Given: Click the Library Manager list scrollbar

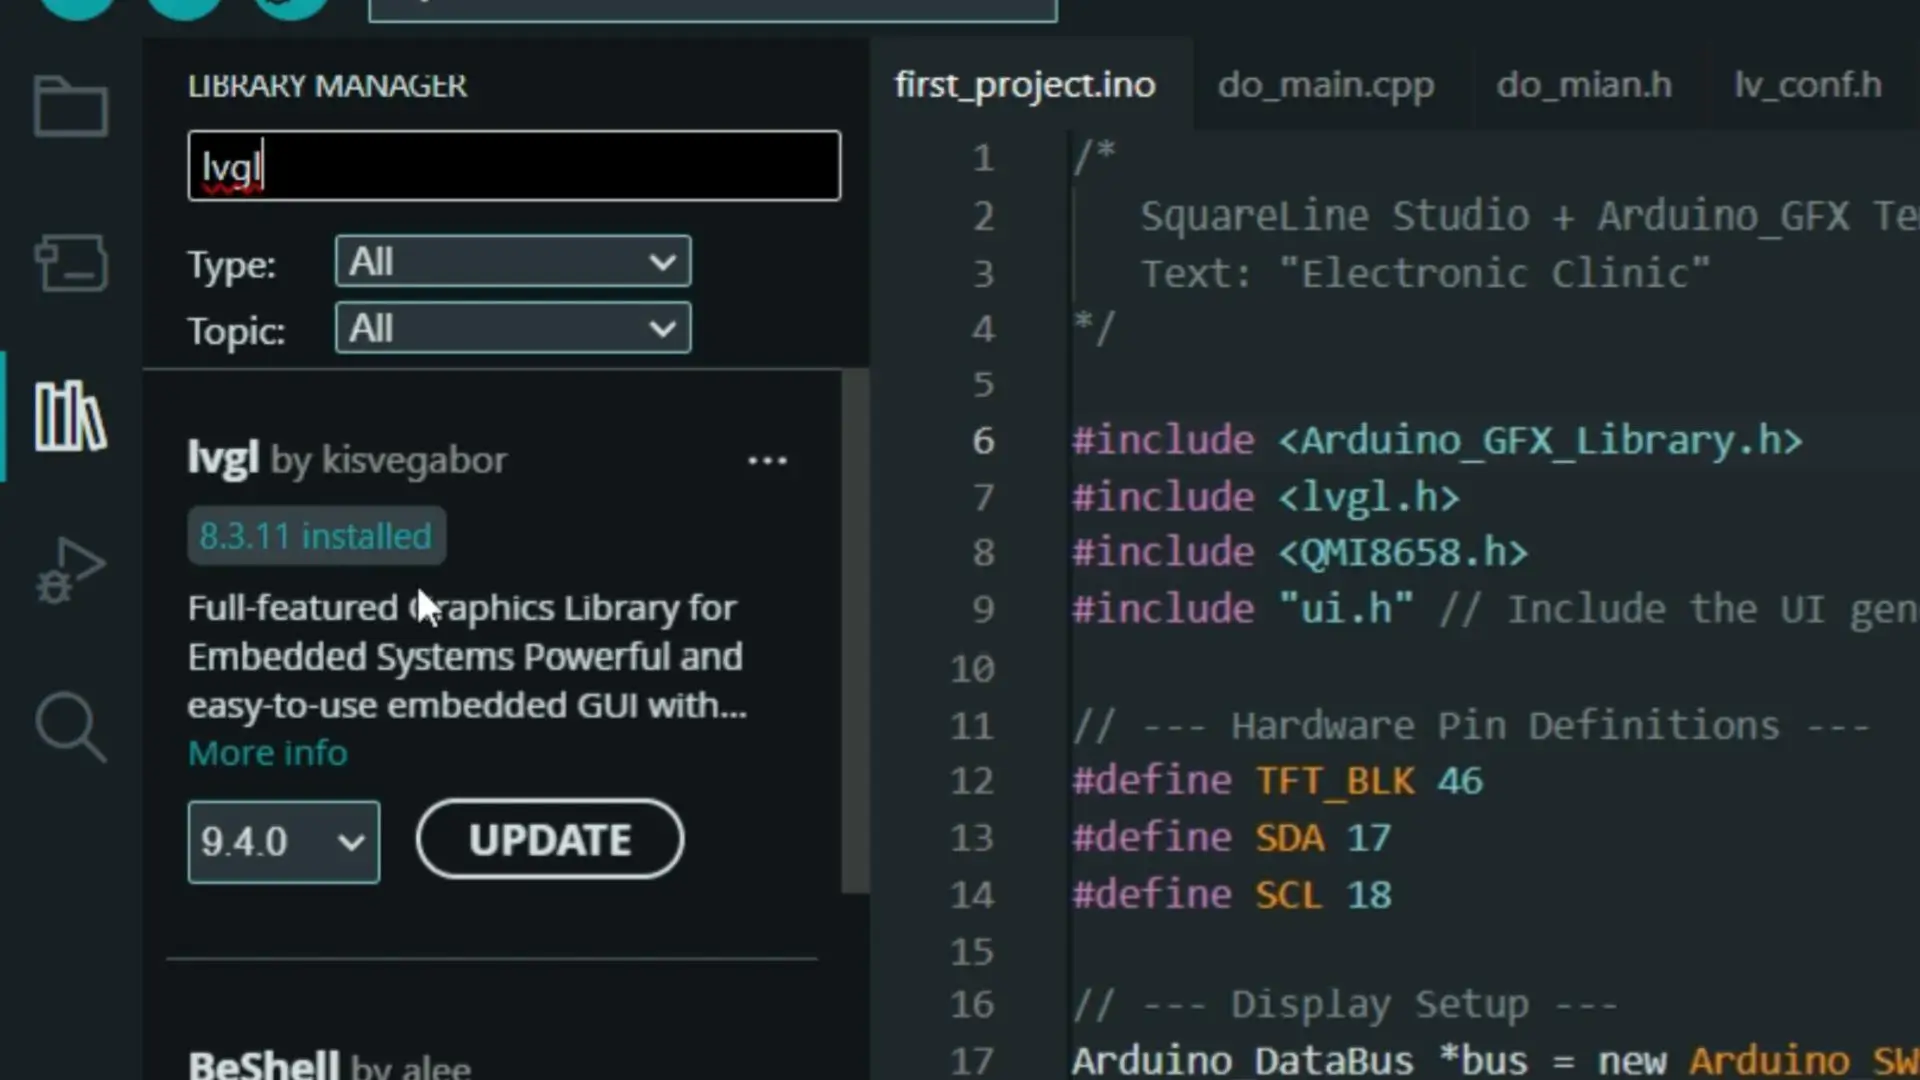Looking at the screenshot, I should click(x=855, y=631).
